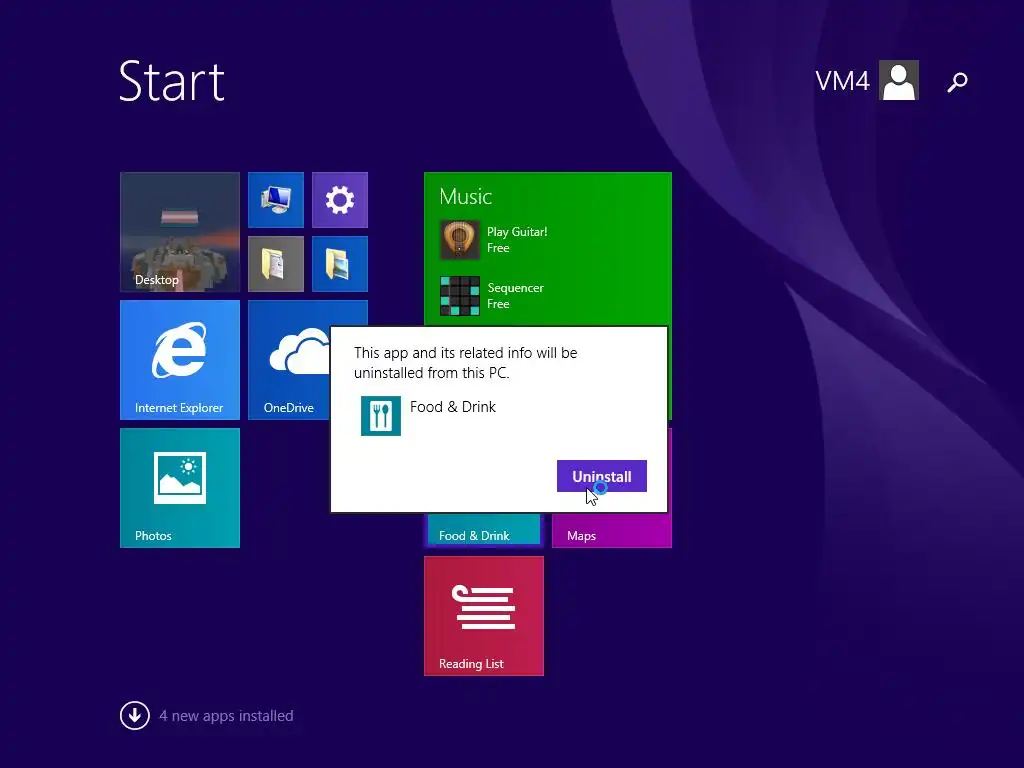Image resolution: width=1024 pixels, height=768 pixels.
Task: Click the Play Guitar! app icon
Action: [460, 240]
